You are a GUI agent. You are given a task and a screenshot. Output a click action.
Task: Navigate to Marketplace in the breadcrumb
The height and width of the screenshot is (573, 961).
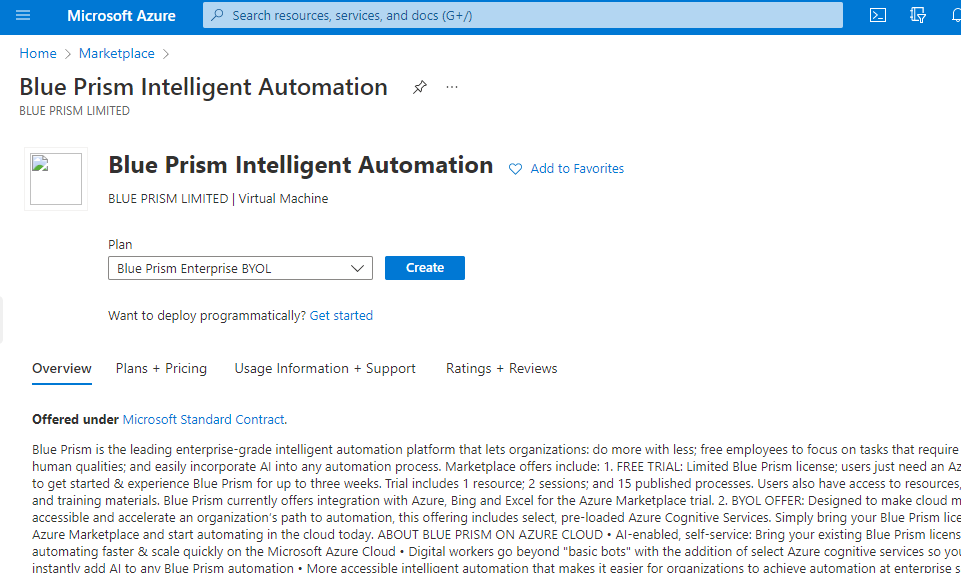[x=117, y=54]
